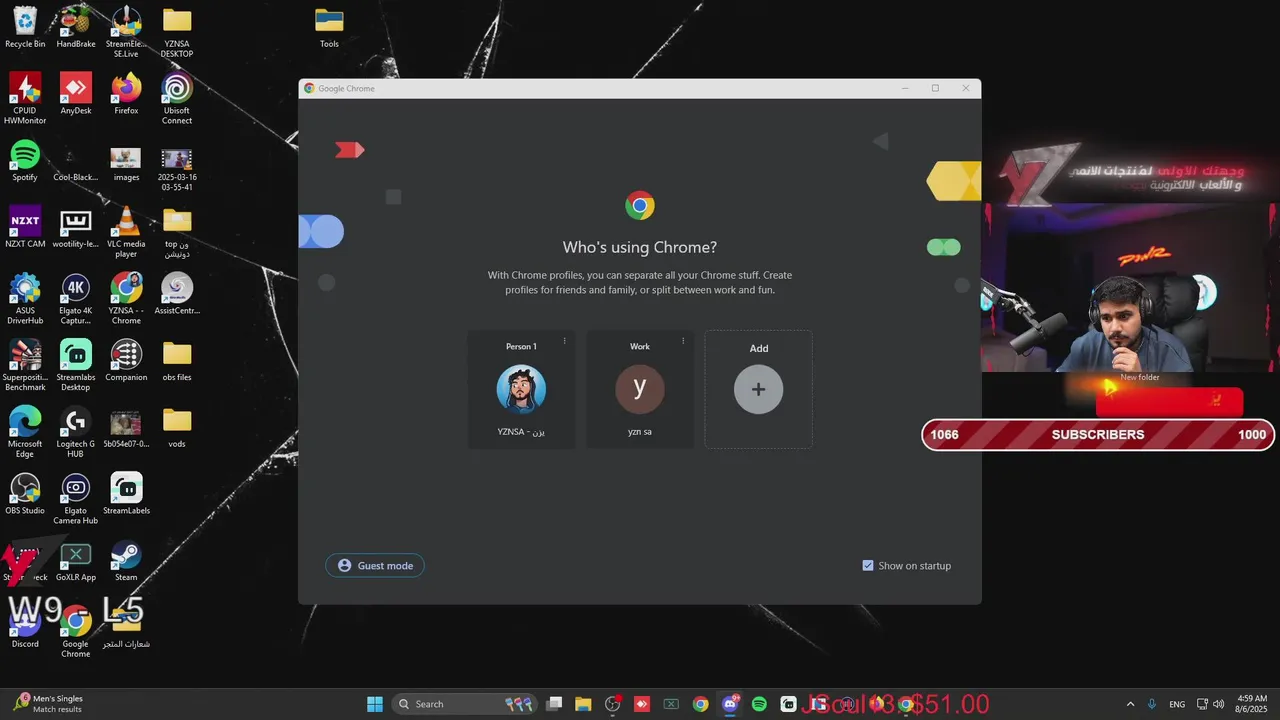Open YZNSA DESKTOP folder
Viewport: 1280px width, 720px height.
177,31
